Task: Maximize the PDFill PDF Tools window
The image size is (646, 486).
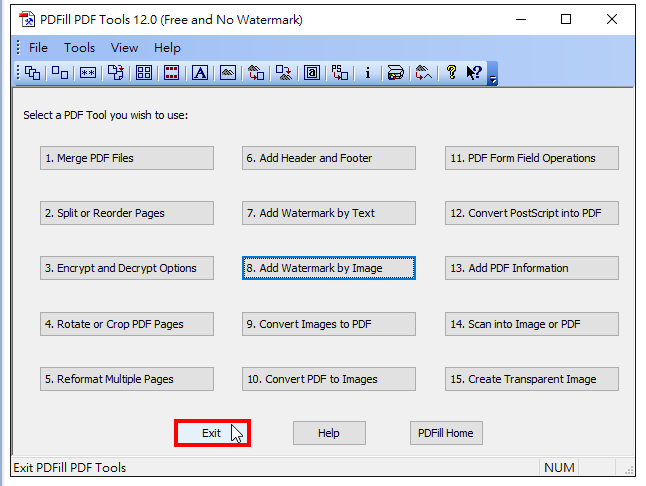Action: tap(566, 19)
